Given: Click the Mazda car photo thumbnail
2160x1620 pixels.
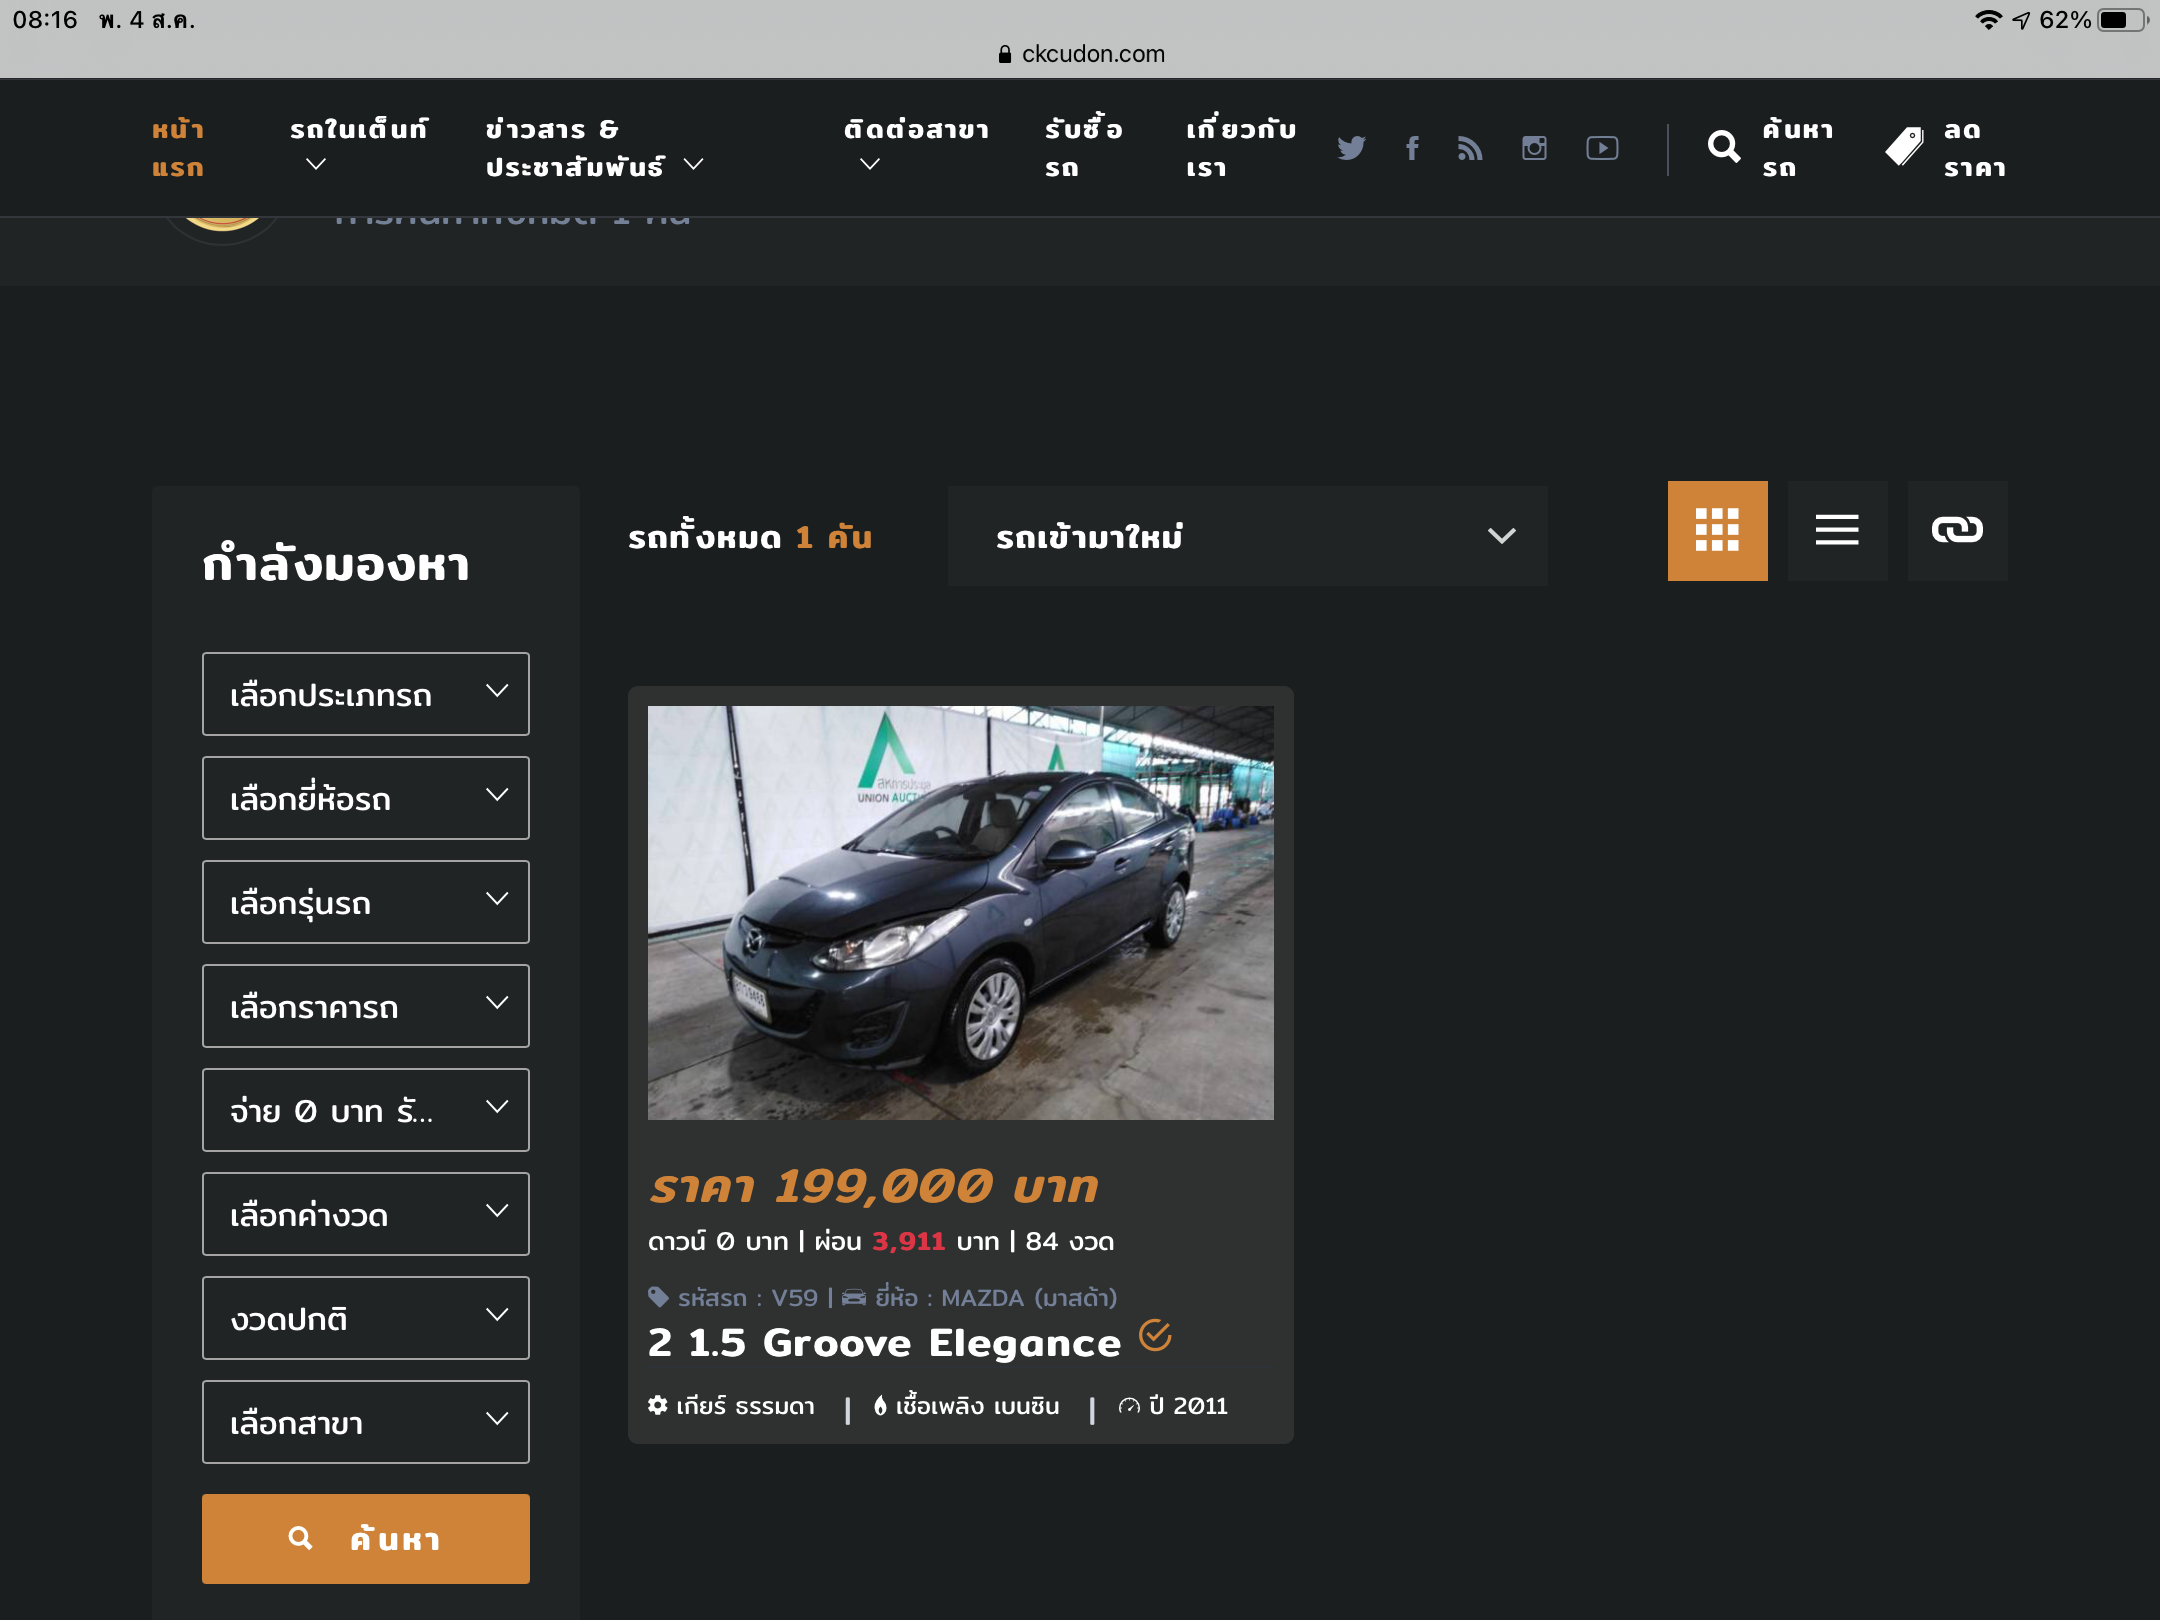Looking at the screenshot, I should 960,912.
